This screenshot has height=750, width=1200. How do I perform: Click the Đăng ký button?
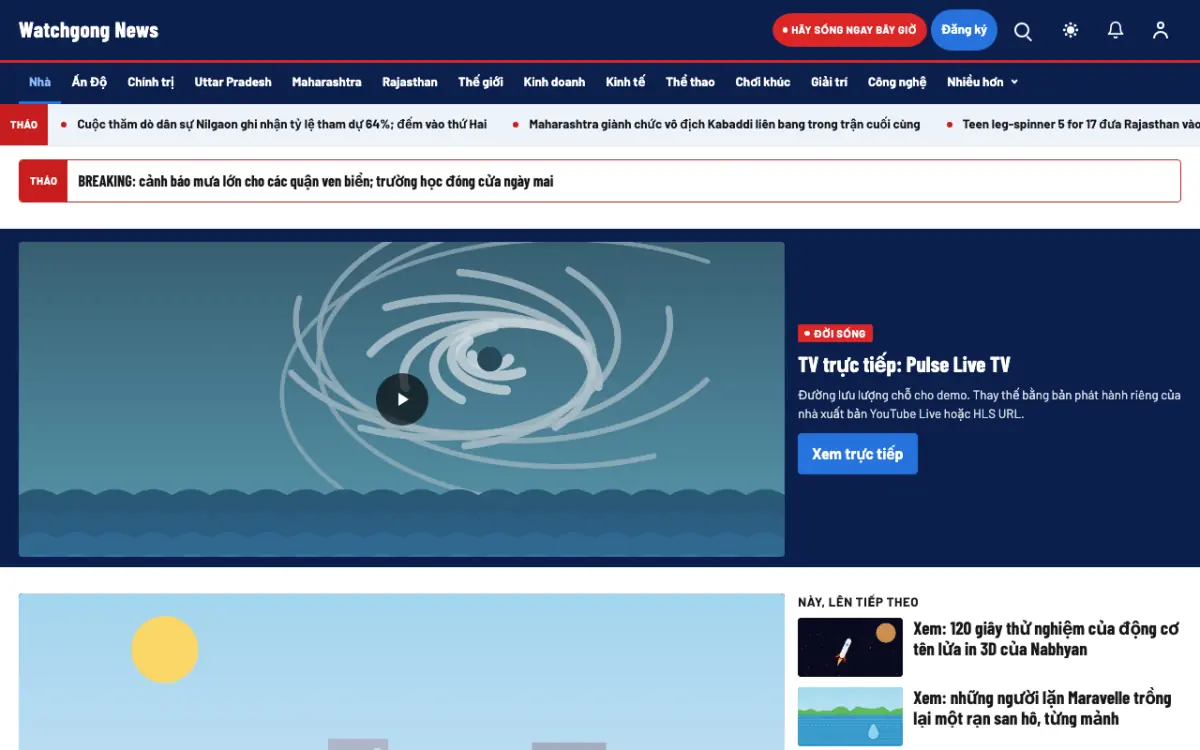[964, 30]
